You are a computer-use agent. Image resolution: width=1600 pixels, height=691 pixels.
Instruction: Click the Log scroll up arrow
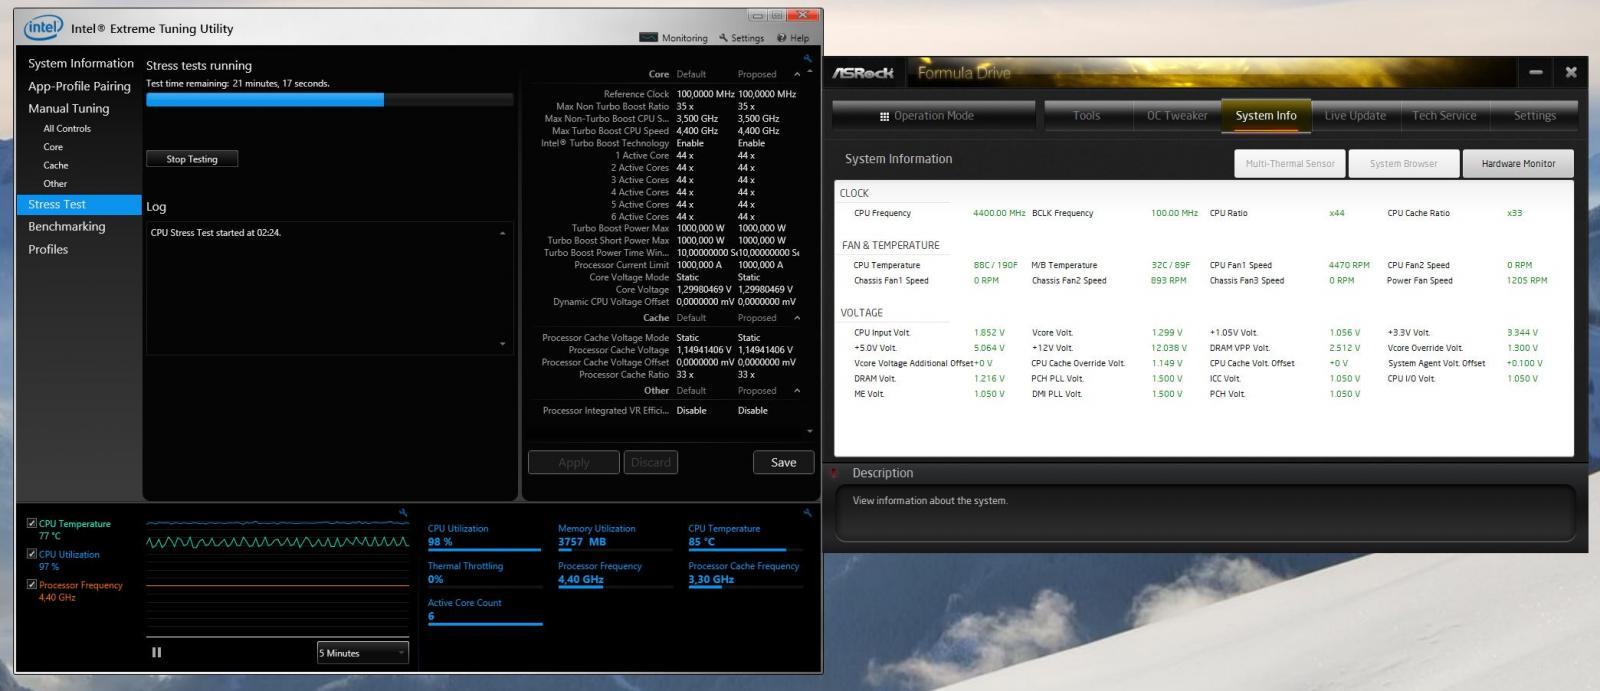502,233
